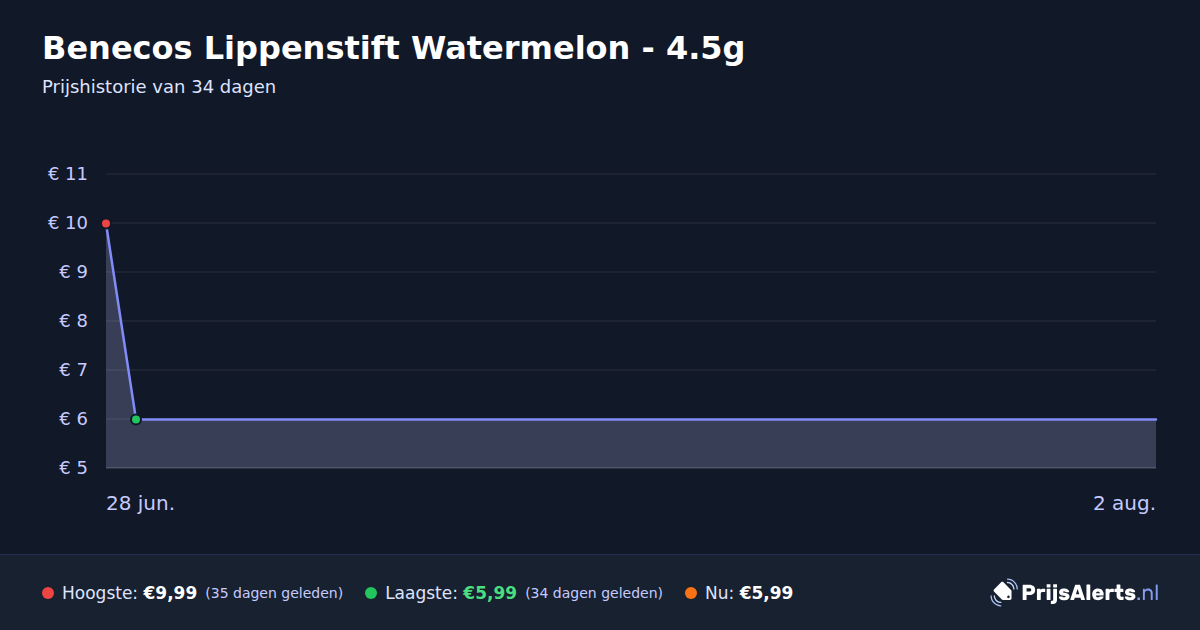Click the Prijshistorie van 34 dagen subtitle
Viewport: 1200px width, 630px height.
click(159, 87)
